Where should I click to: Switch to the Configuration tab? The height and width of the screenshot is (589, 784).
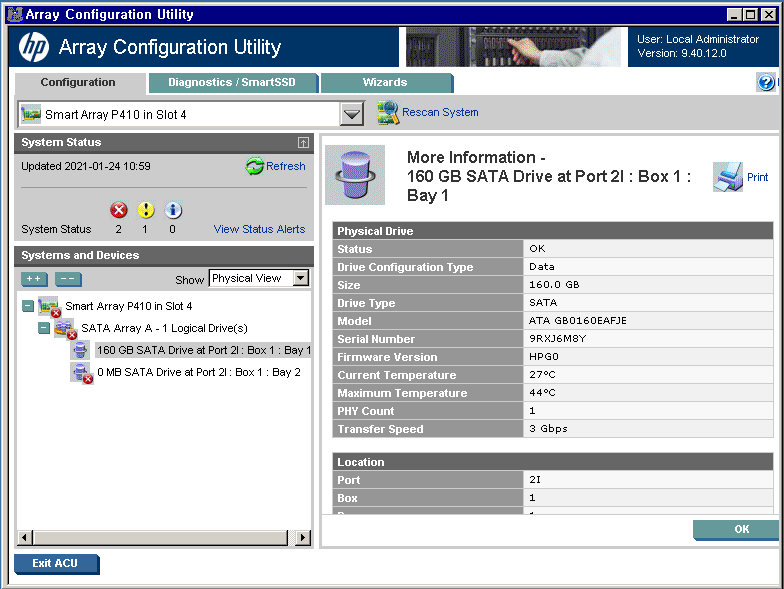tap(78, 82)
